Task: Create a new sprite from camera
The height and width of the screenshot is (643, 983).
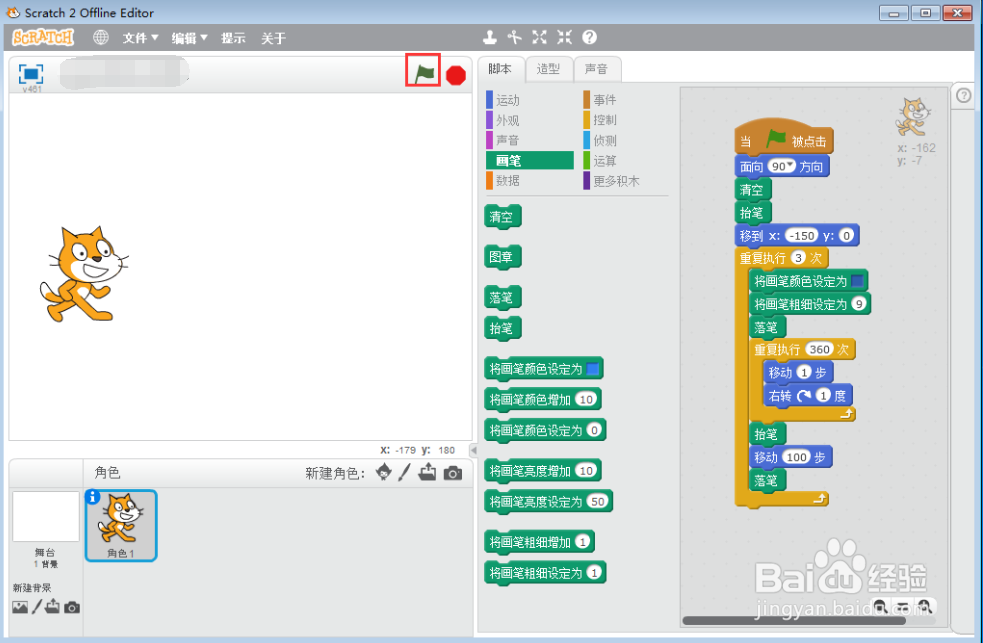Action: (x=453, y=473)
